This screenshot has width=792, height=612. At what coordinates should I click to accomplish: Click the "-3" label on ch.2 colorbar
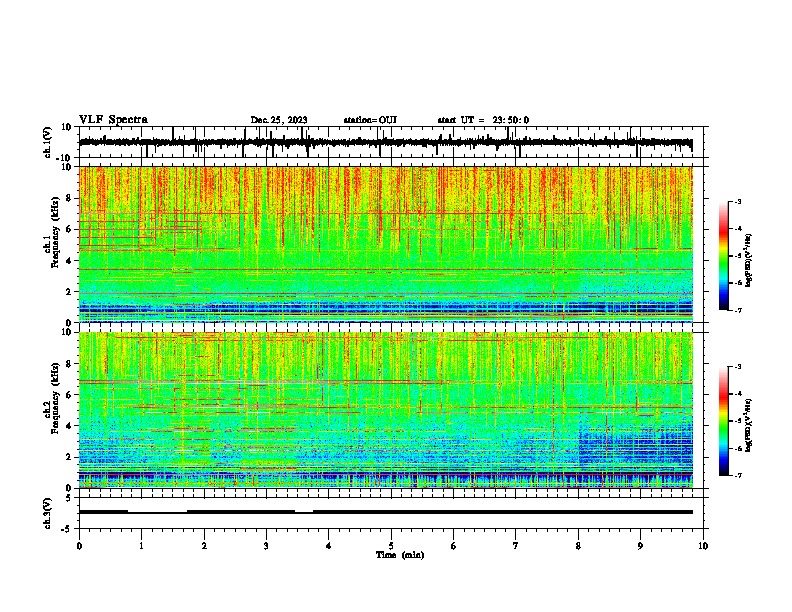(x=737, y=367)
